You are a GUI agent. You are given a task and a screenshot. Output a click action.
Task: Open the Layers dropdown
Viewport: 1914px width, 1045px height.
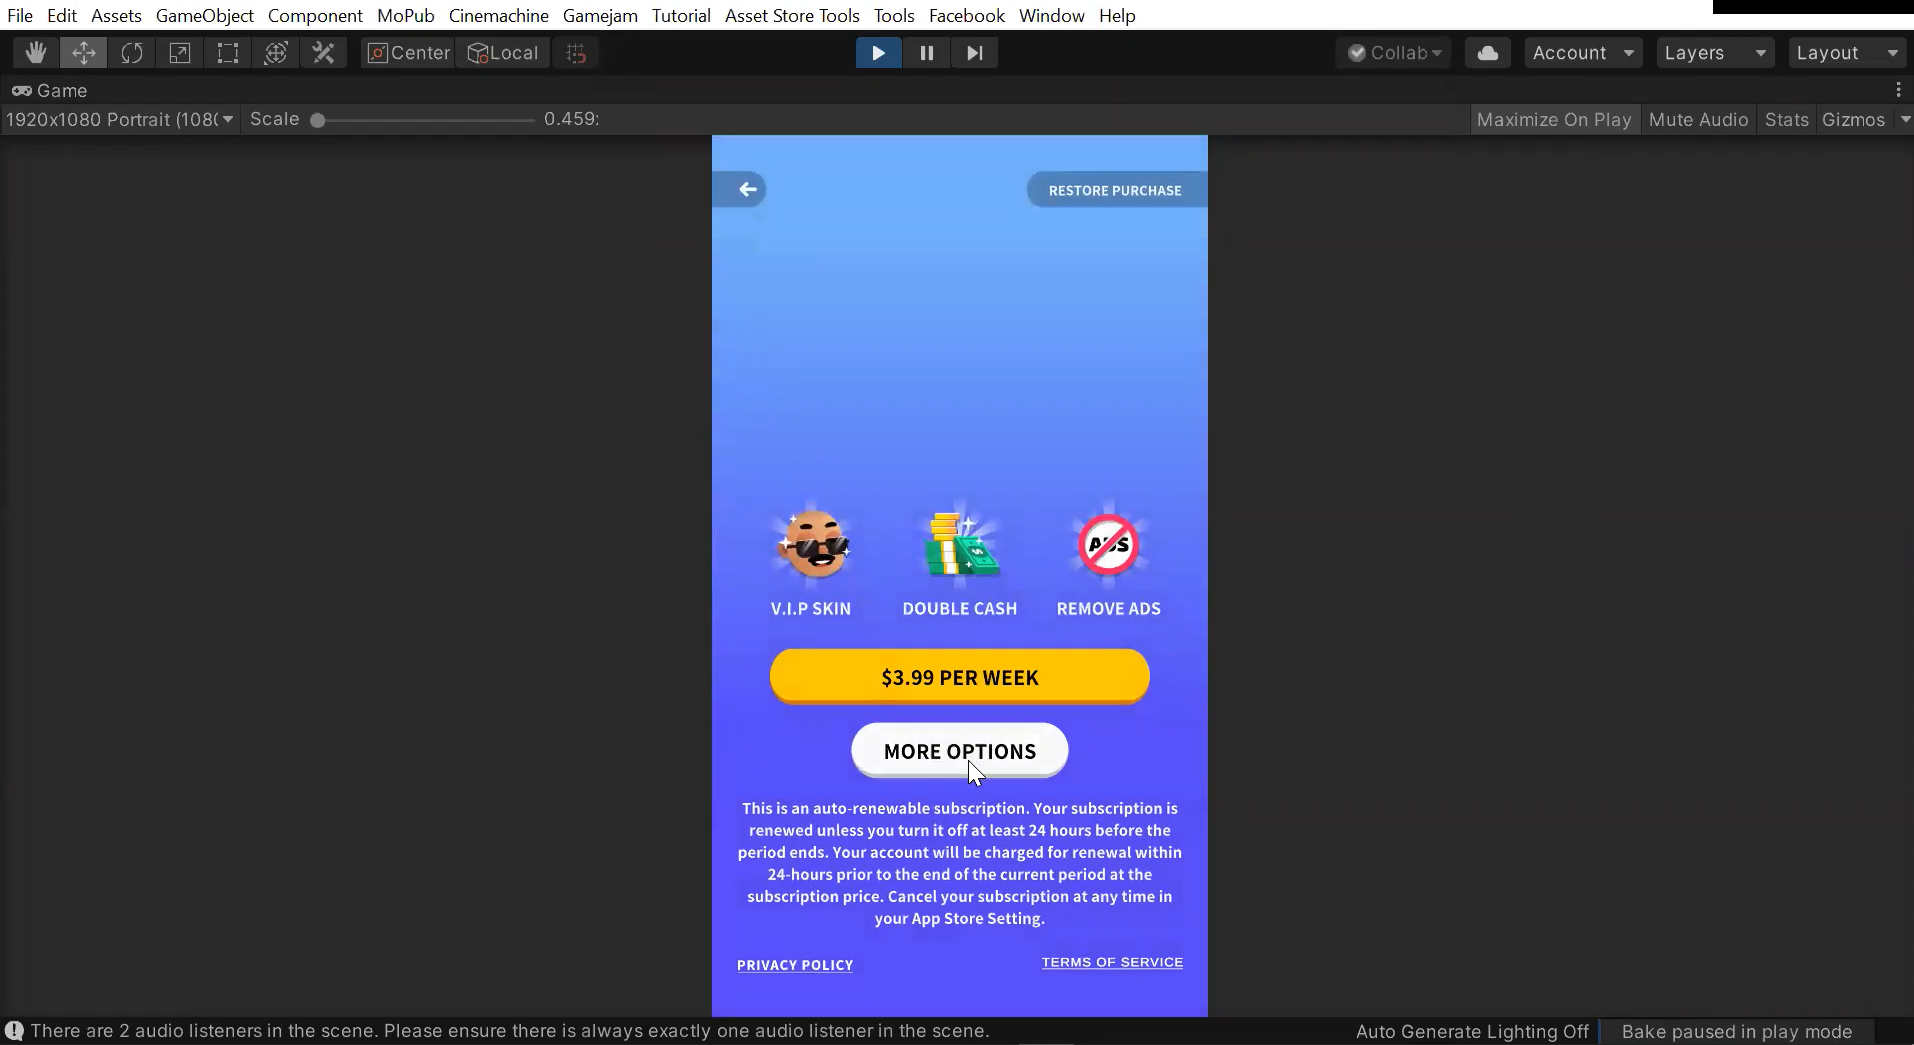[1714, 53]
